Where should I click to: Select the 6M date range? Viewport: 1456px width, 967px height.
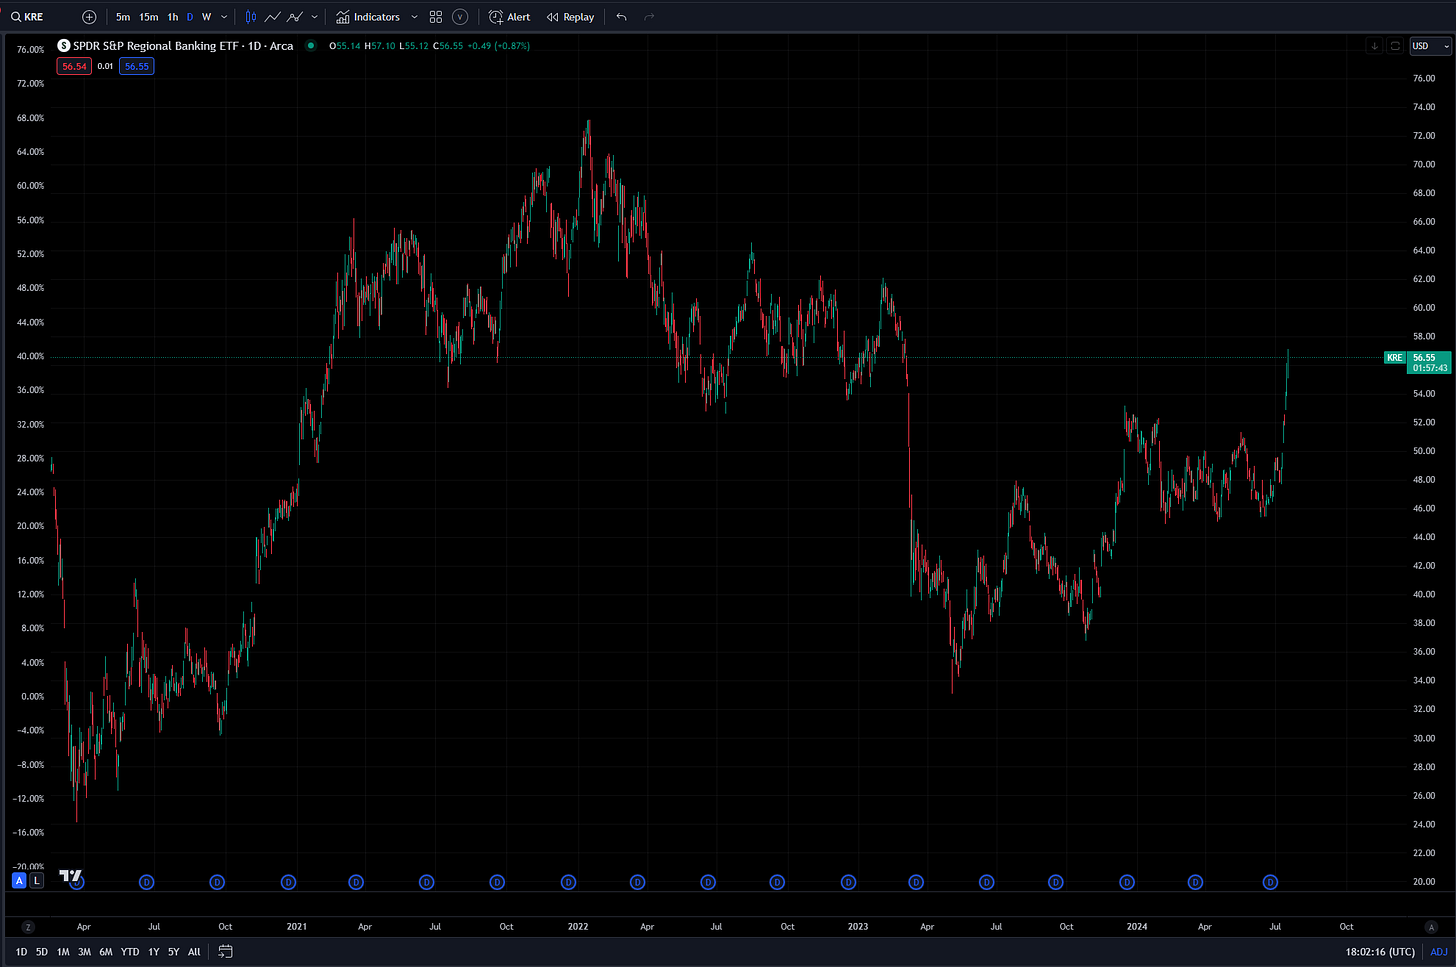pos(106,952)
